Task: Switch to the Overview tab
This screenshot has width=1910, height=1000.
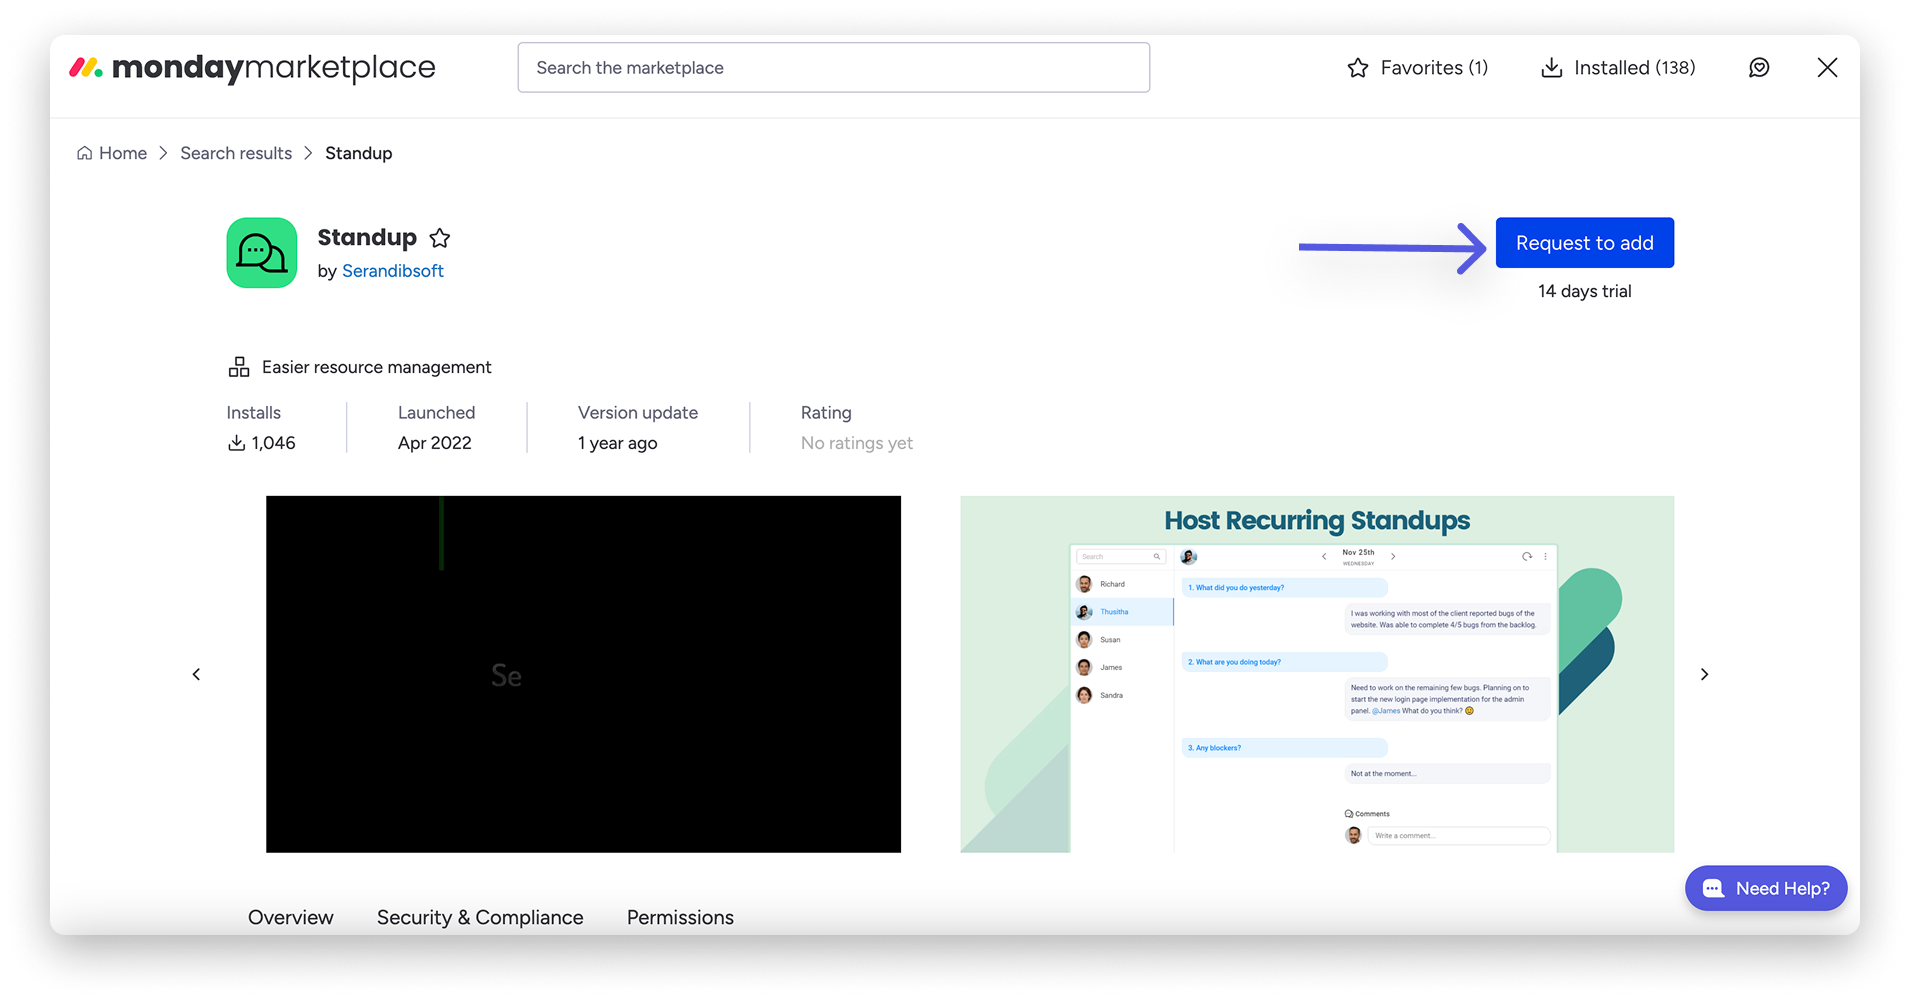Action: pyautogui.click(x=291, y=917)
